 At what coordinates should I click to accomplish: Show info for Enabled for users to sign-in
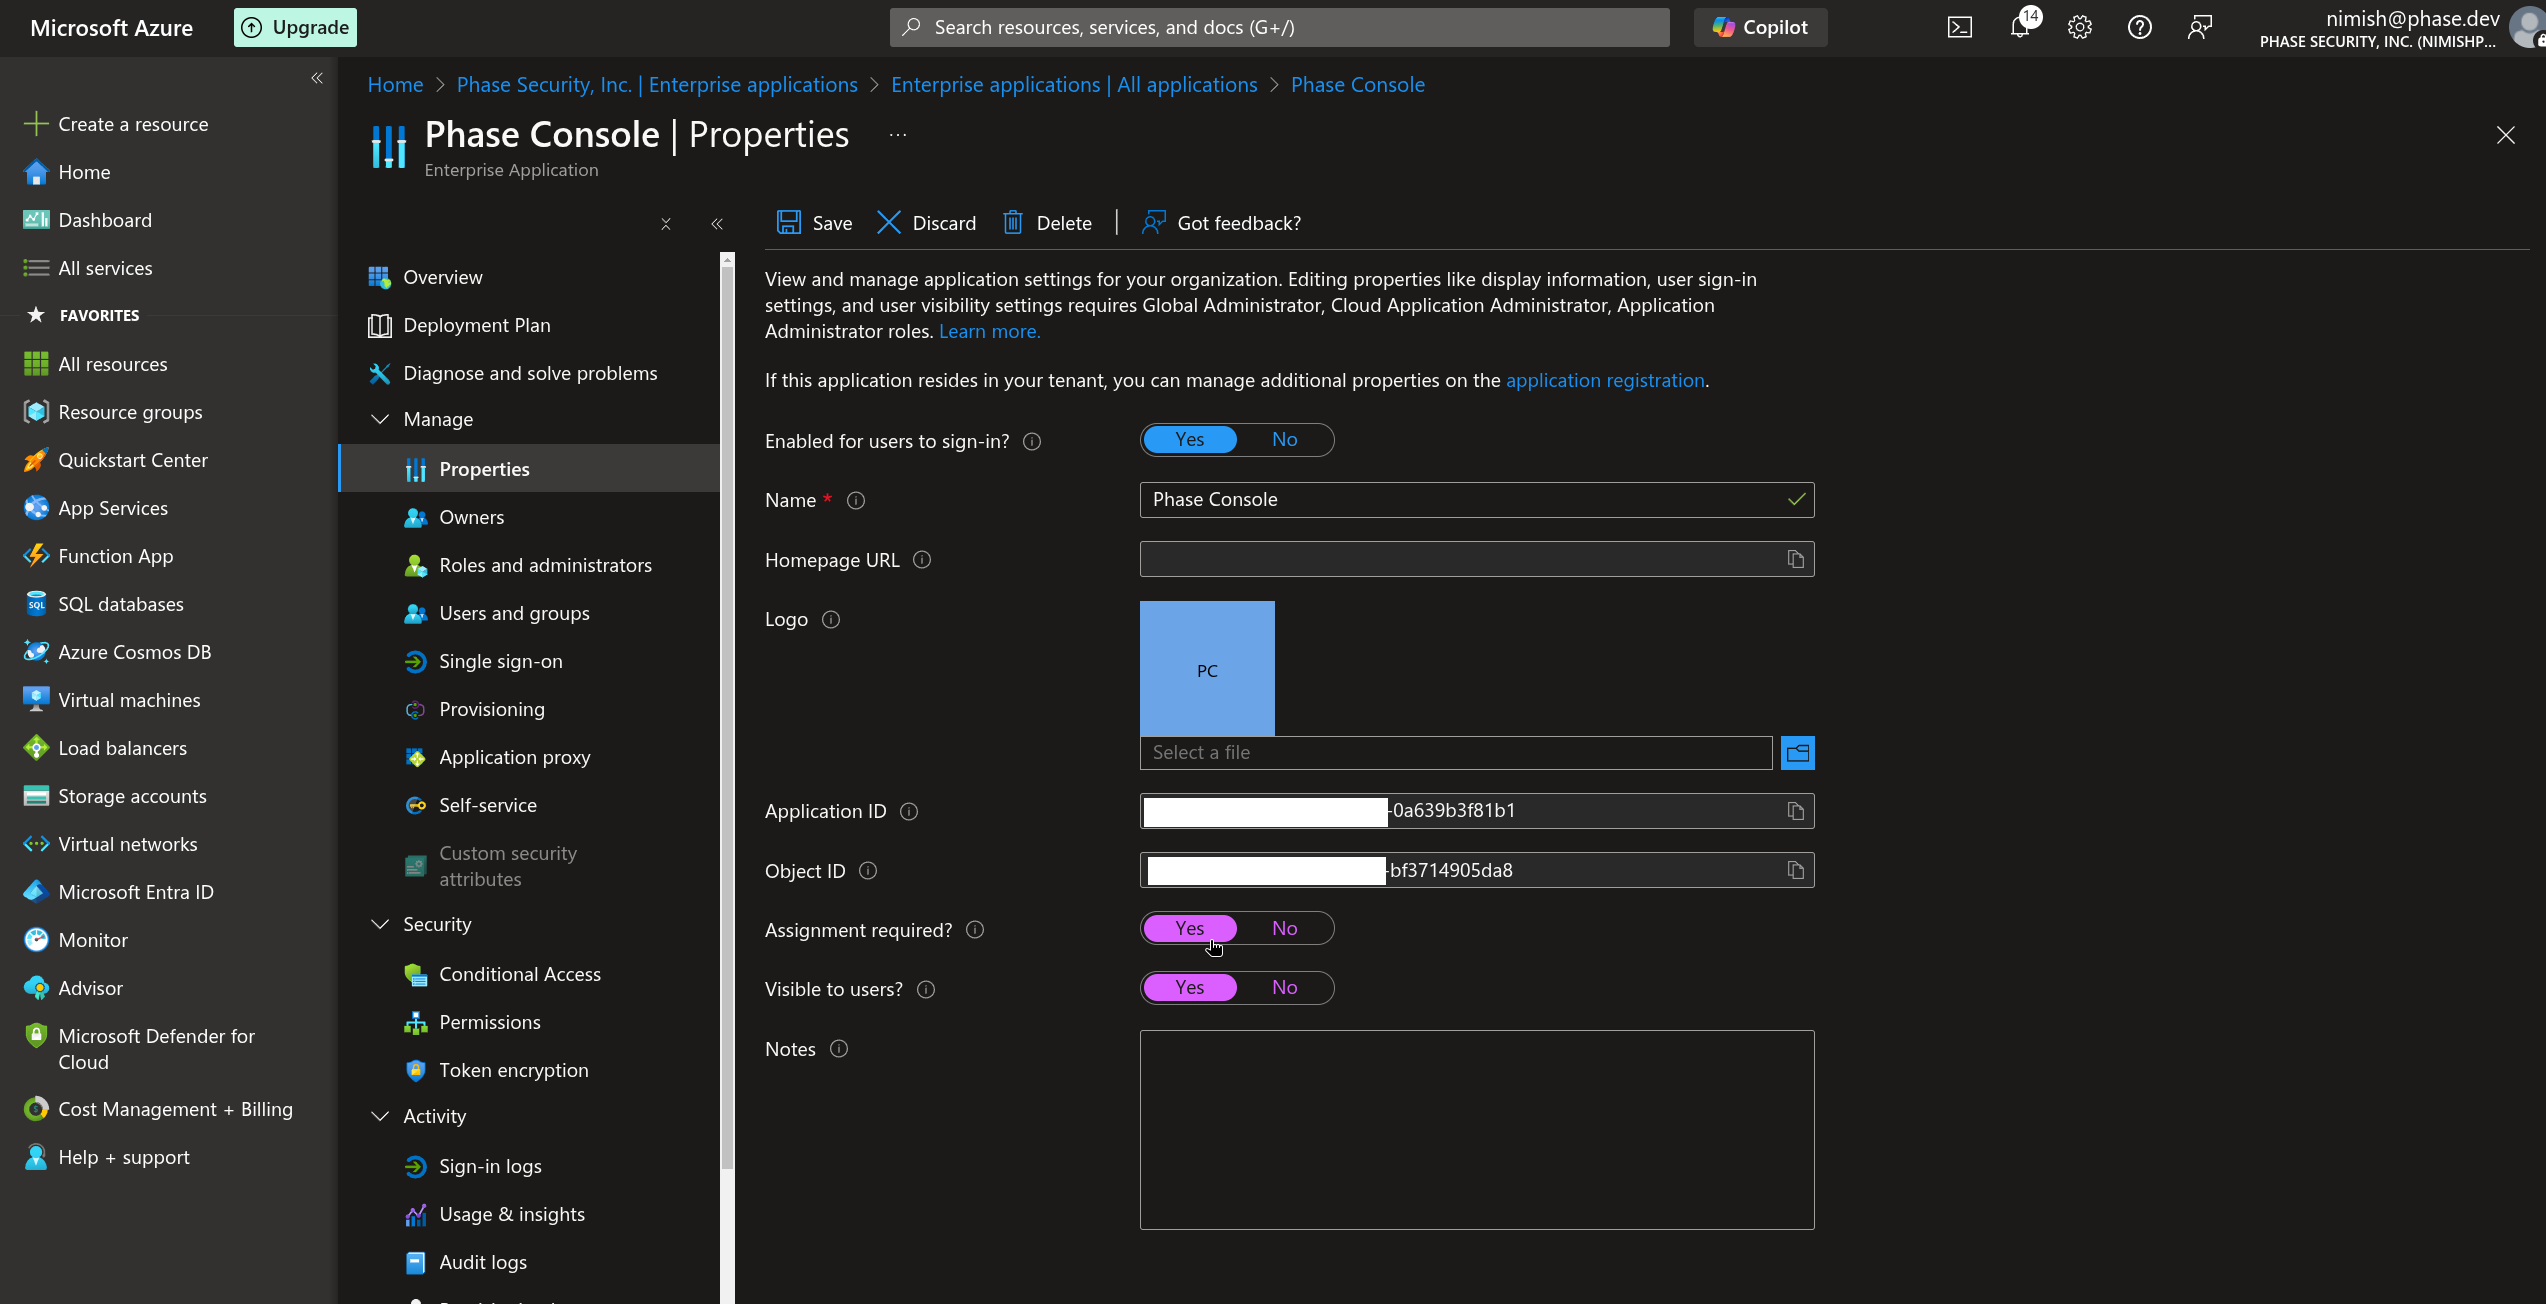[1032, 441]
